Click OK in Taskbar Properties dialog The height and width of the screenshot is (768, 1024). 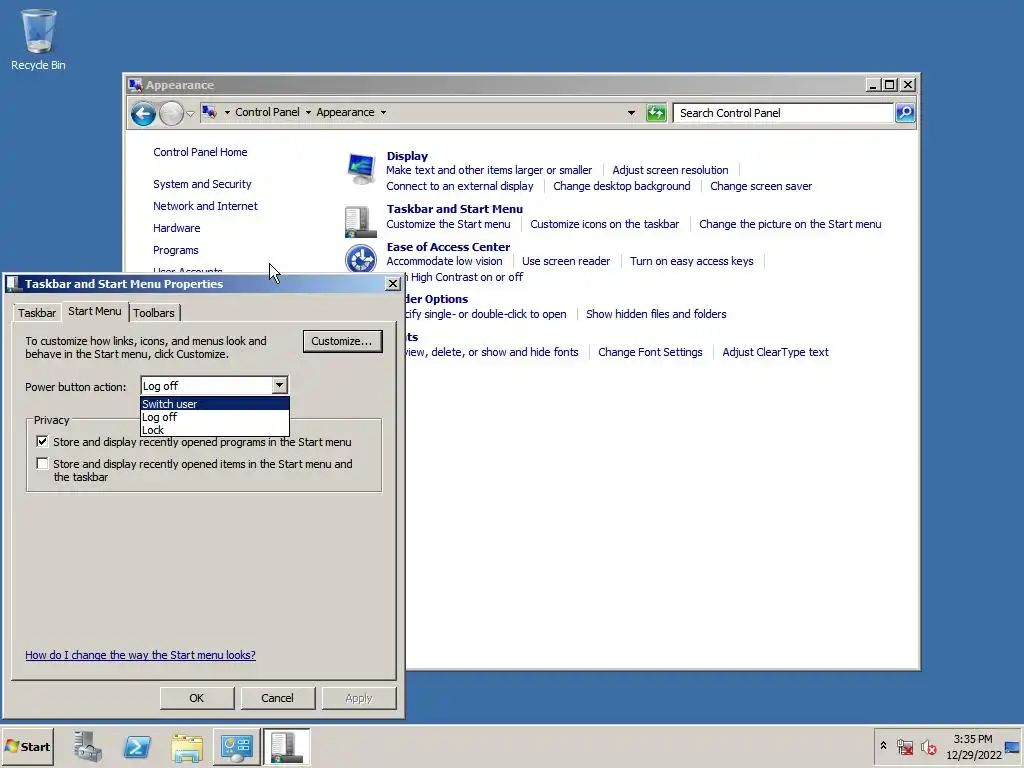click(x=197, y=698)
